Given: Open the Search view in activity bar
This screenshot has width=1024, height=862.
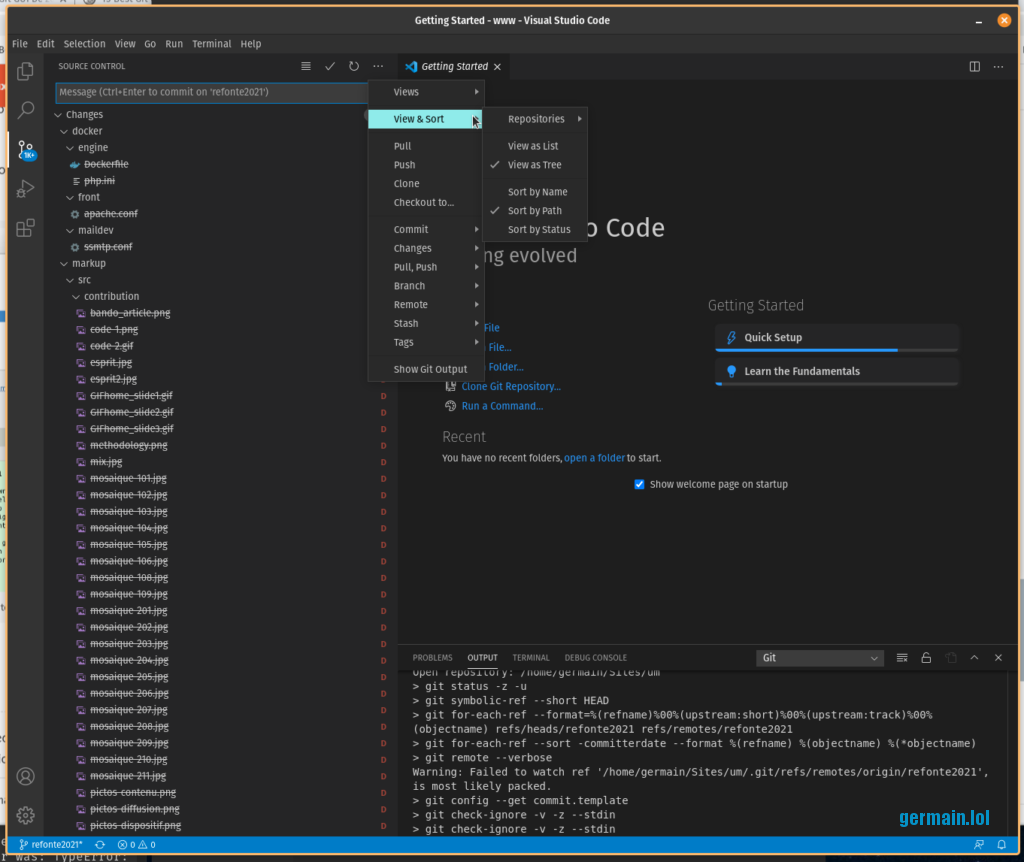Looking at the screenshot, I should point(26,110).
